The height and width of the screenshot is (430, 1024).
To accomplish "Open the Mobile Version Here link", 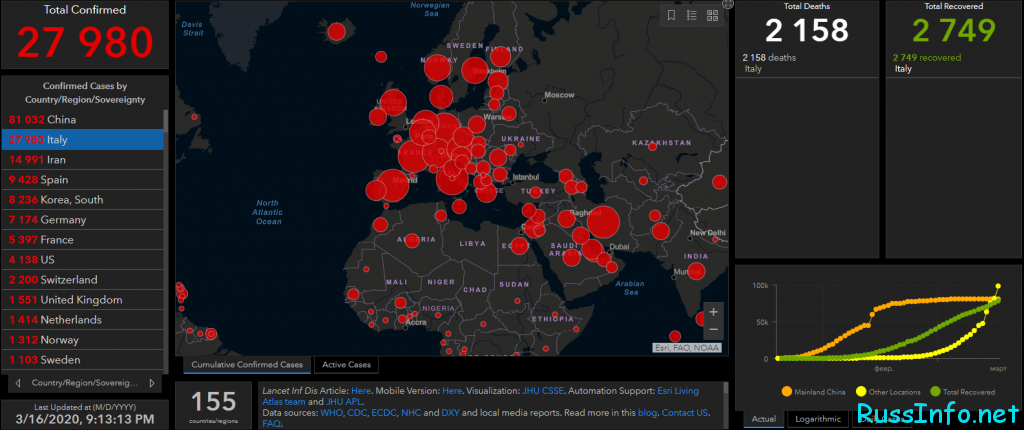I will click(x=452, y=391).
